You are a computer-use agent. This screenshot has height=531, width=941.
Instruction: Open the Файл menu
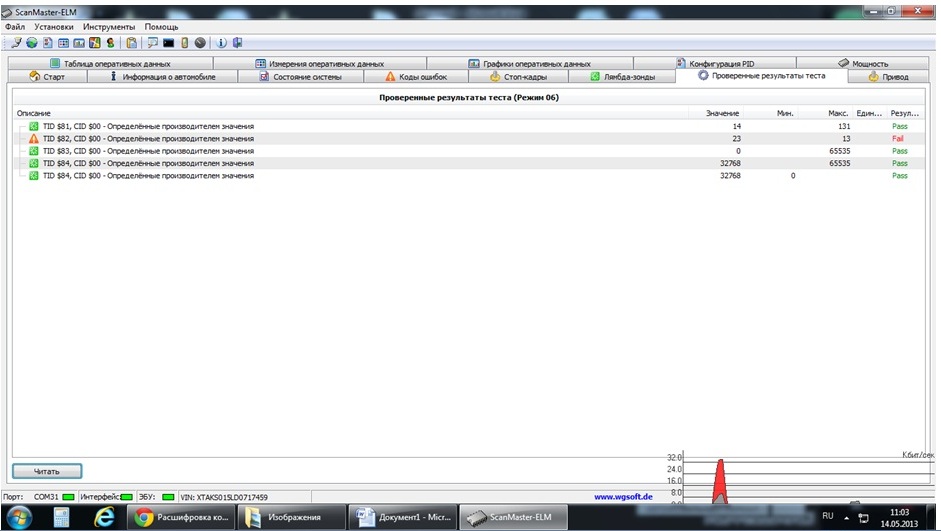click(15, 27)
